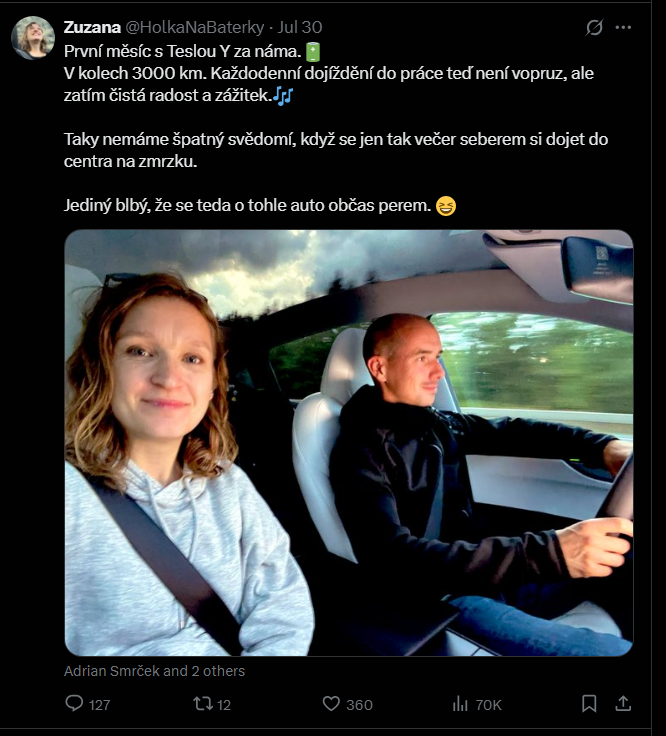This screenshot has width=666, height=736.
Task: Like the post with the heart icon
Action: (x=331, y=704)
